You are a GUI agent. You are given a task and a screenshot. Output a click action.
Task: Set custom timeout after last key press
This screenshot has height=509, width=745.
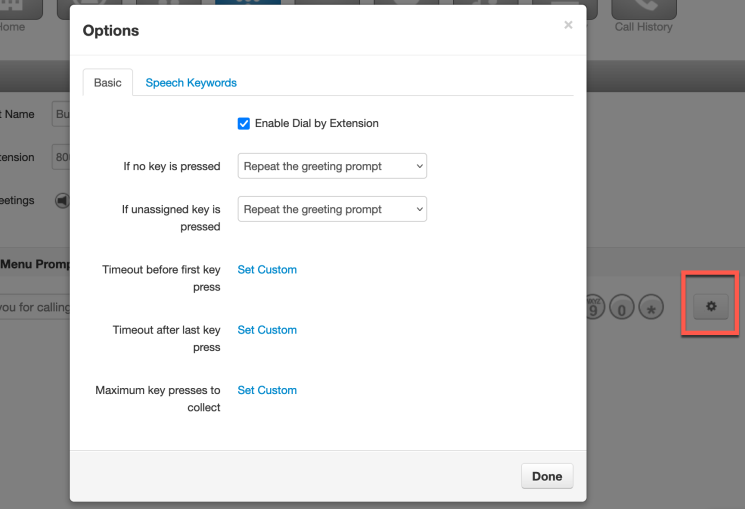point(267,330)
